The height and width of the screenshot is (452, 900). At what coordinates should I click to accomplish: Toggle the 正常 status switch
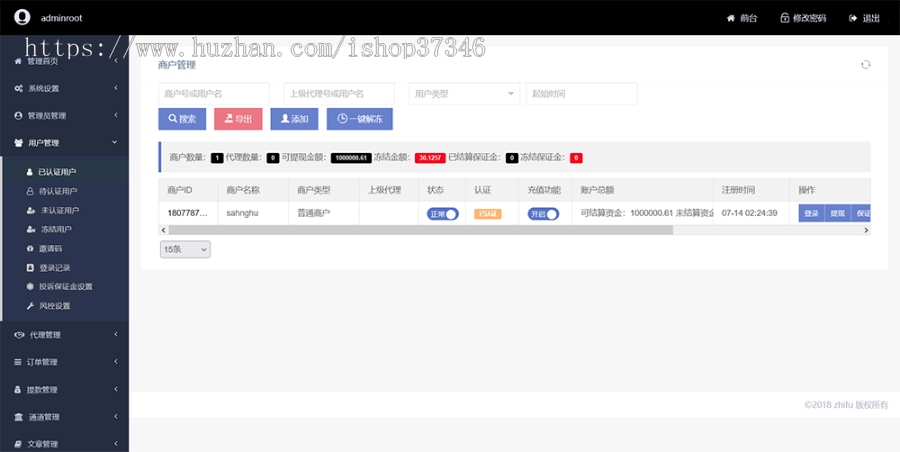[x=443, y=214]
